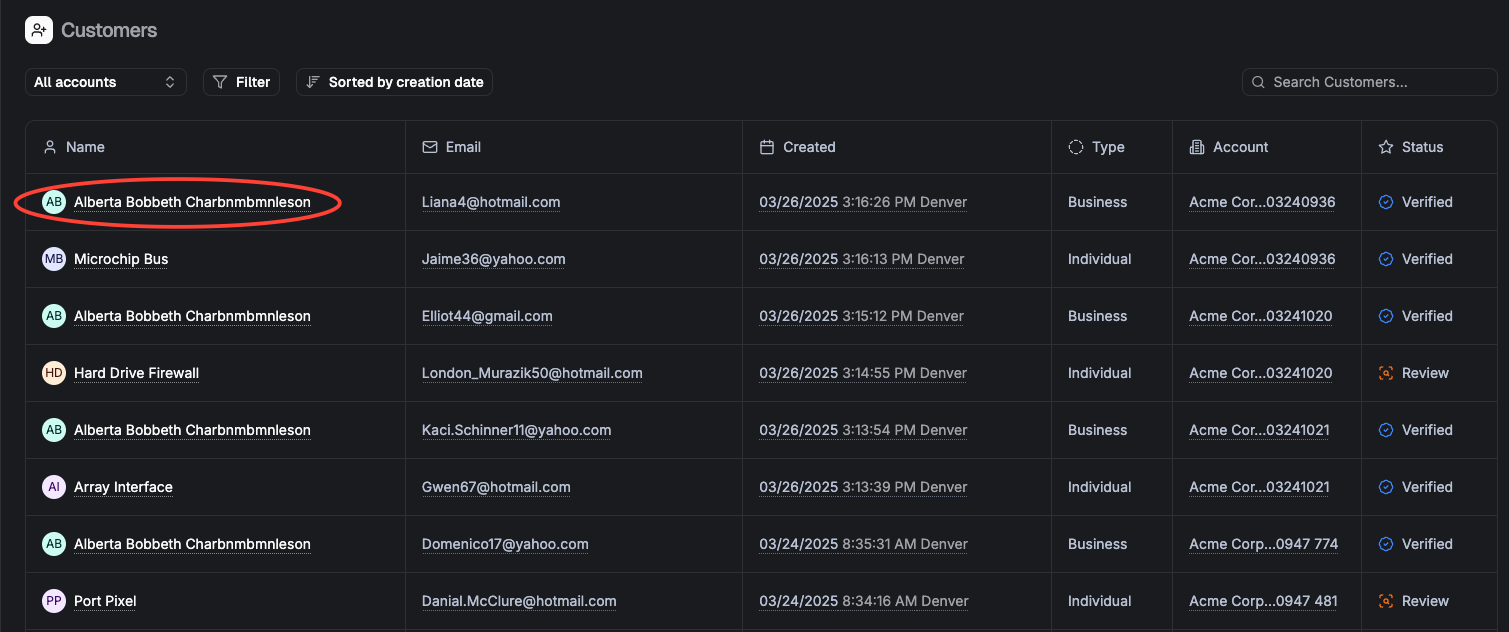Click the star icon beside the Status header
1509x632 pixels.
pyautogui.click(x=1386, y=146)
